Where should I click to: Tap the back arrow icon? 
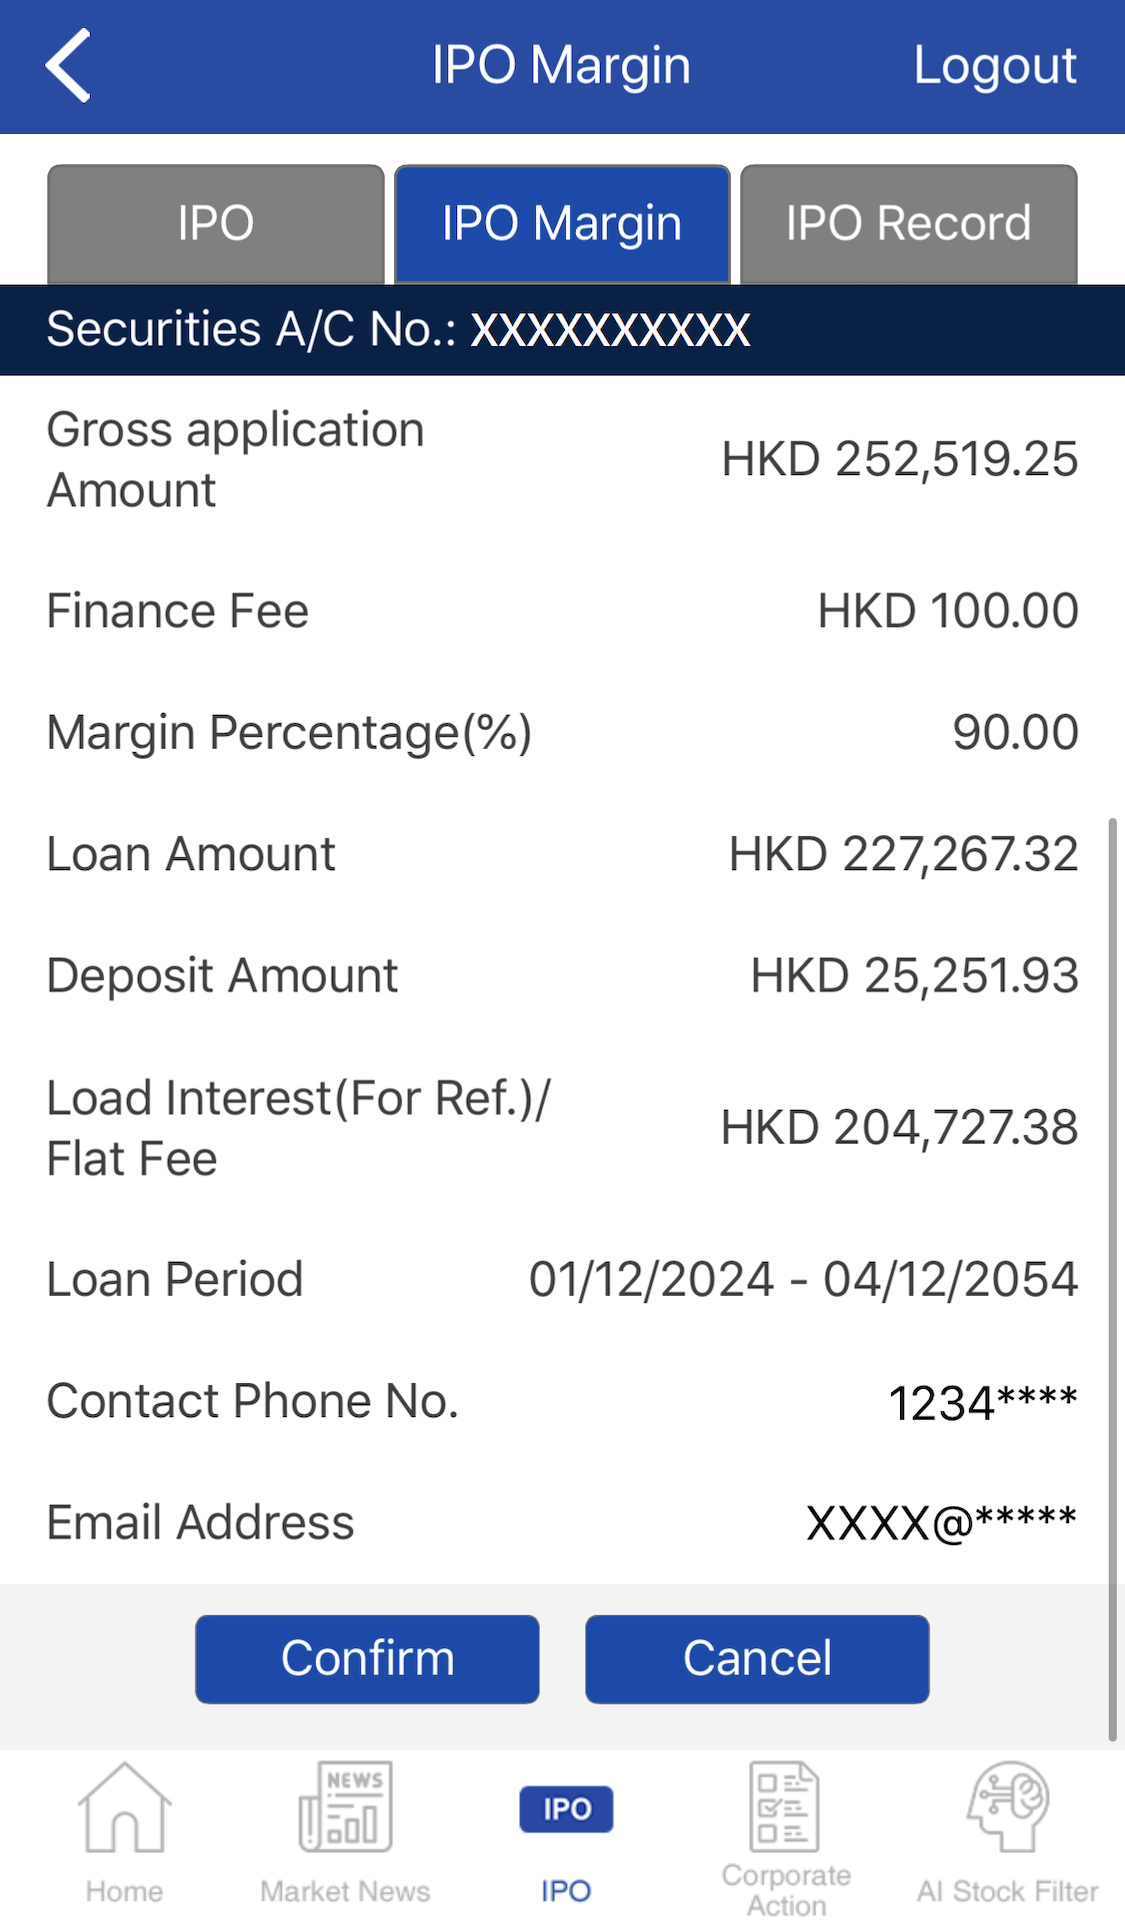68,66
